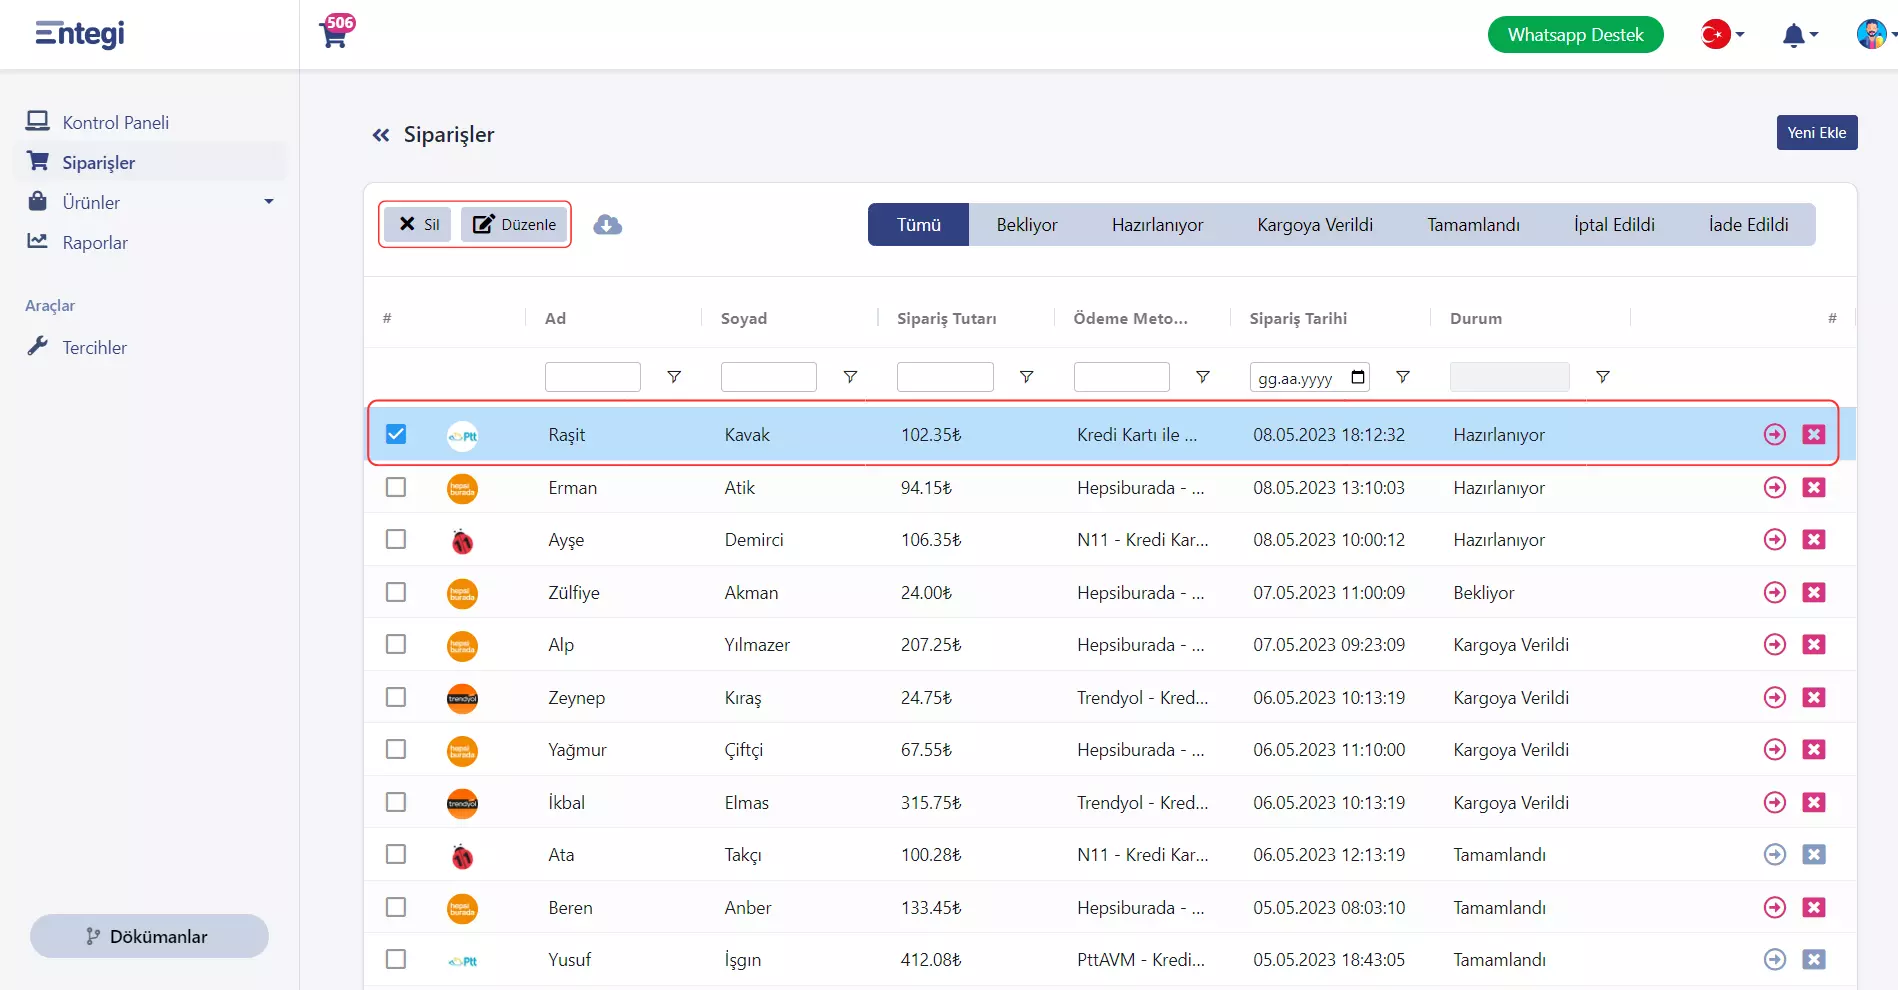Open Whatsapp Destek support
Viewport: 1898px width, 990px height.
point(1575,35)
